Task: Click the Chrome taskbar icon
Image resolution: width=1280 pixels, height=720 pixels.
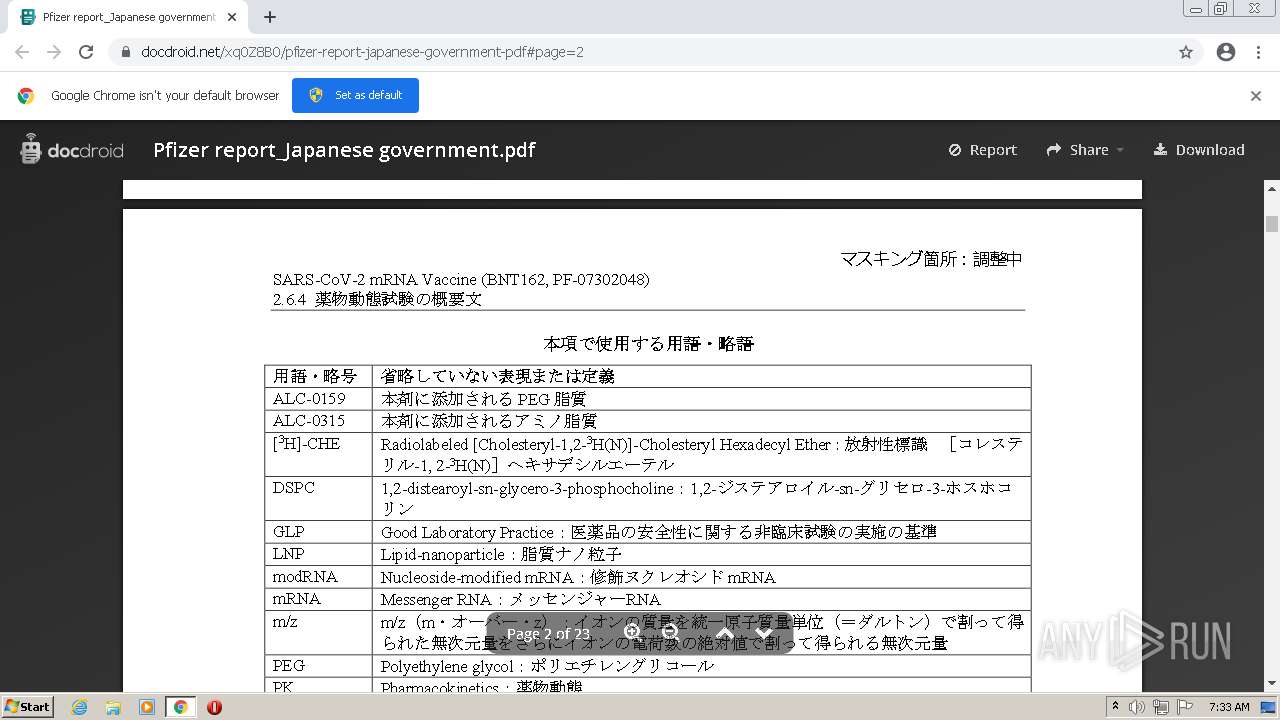Action: 180,707
